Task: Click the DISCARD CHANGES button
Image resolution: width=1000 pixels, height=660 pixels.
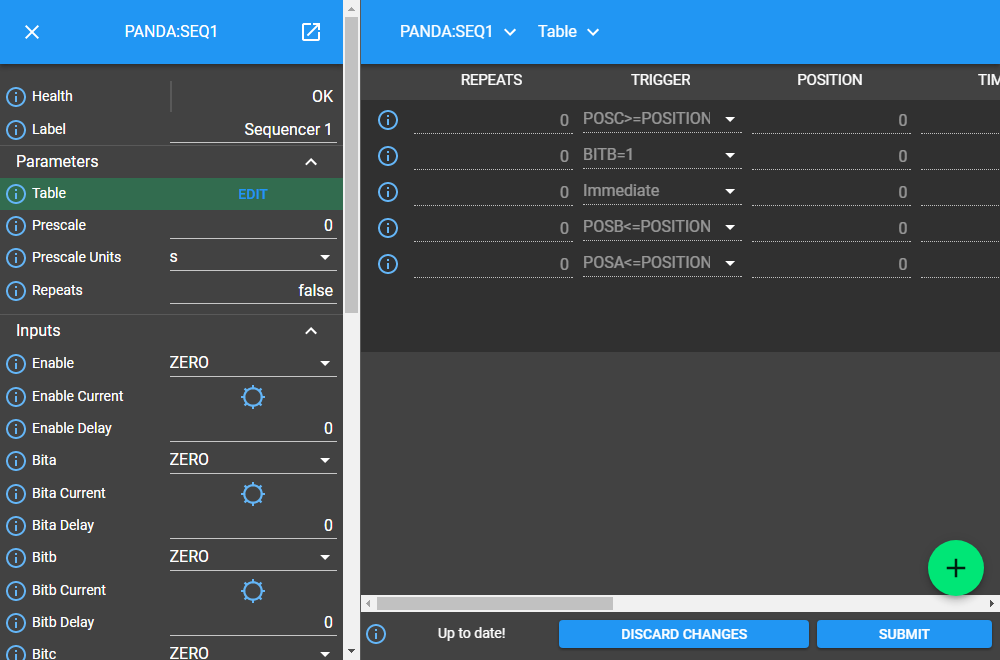Action: [683, 634]
